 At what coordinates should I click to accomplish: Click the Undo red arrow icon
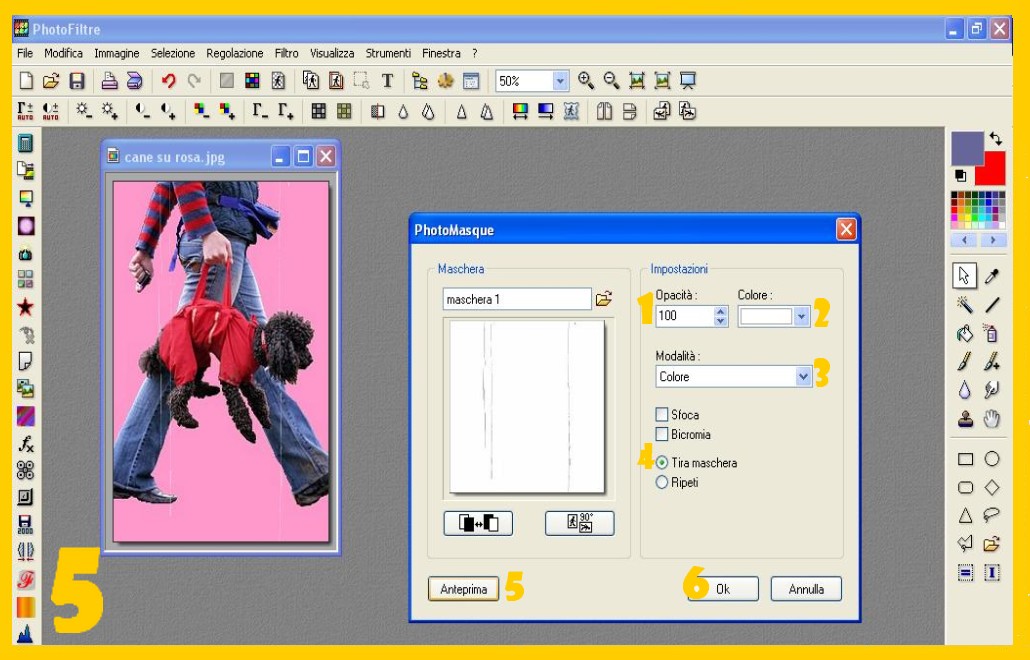point(168,81)
